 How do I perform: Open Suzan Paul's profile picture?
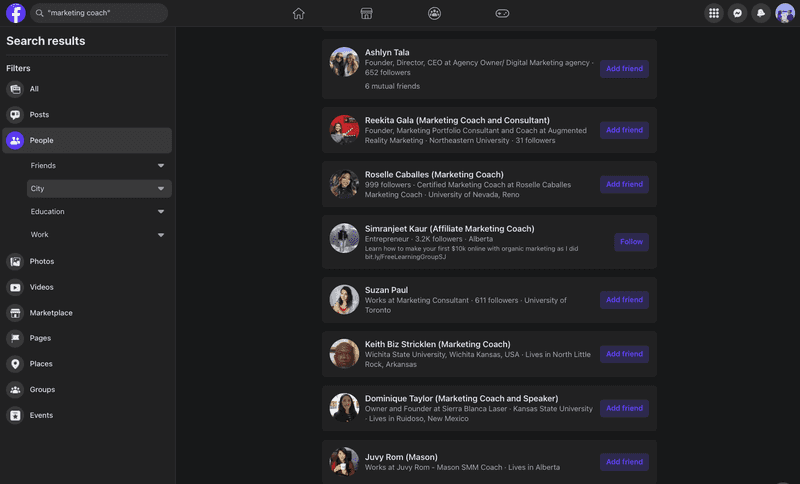pyautogui.click(x=344, y=299)
